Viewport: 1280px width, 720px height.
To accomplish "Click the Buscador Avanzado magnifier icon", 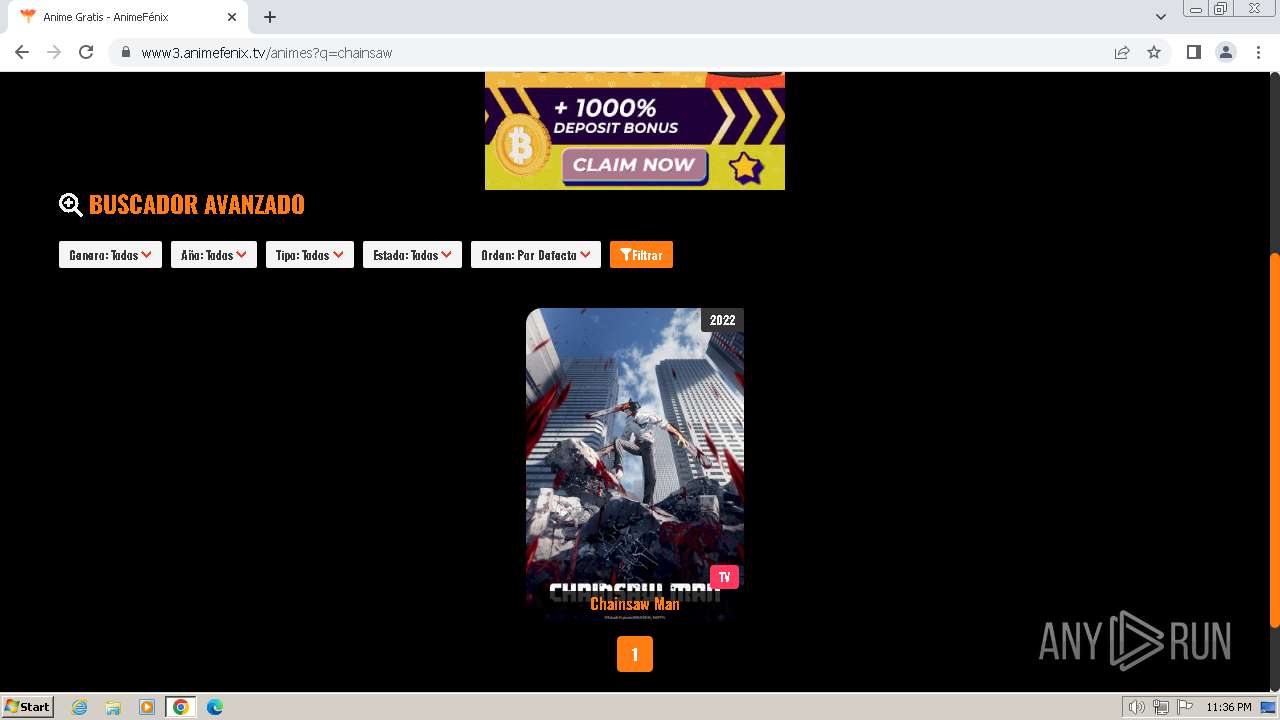I will pyautogui.click(x=71, y=205).
